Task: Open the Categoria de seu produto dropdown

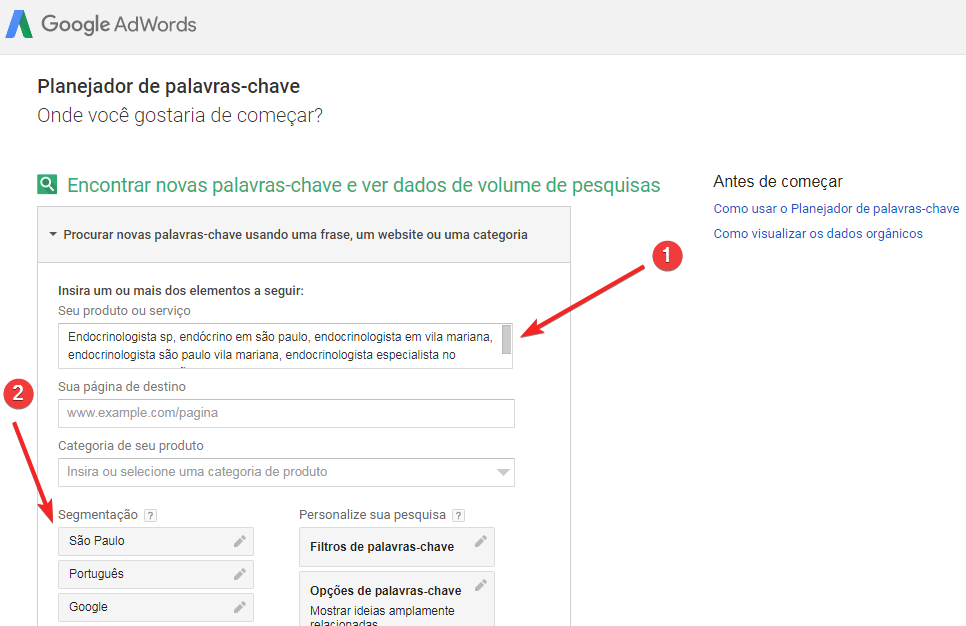Action: point(503,473)
